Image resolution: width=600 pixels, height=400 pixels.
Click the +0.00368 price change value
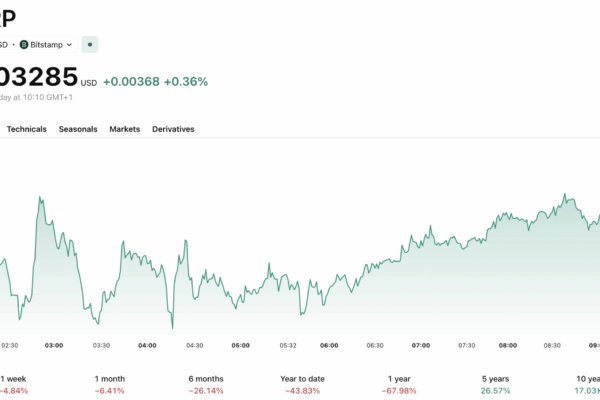(x=131, y=82)
